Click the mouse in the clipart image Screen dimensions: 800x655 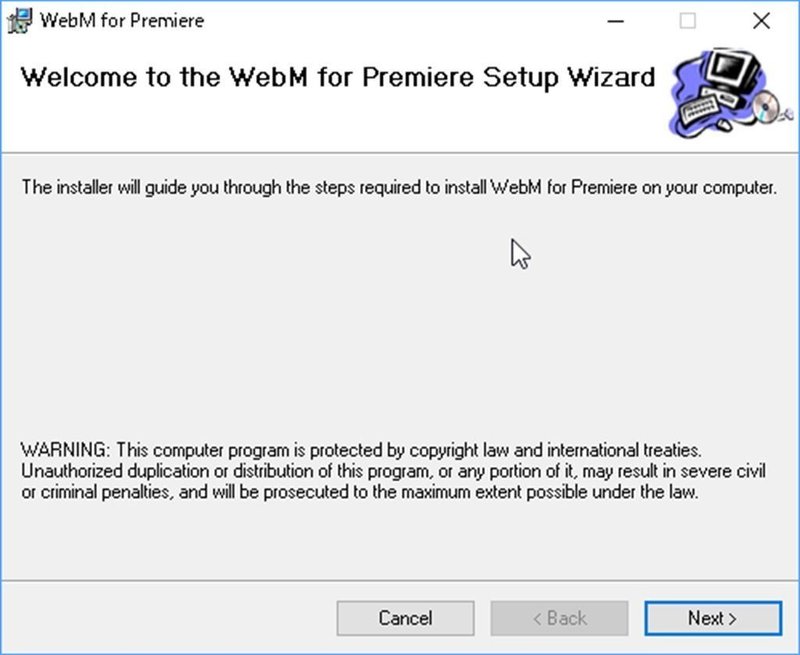pyautogui.click(x=724, y=126)
